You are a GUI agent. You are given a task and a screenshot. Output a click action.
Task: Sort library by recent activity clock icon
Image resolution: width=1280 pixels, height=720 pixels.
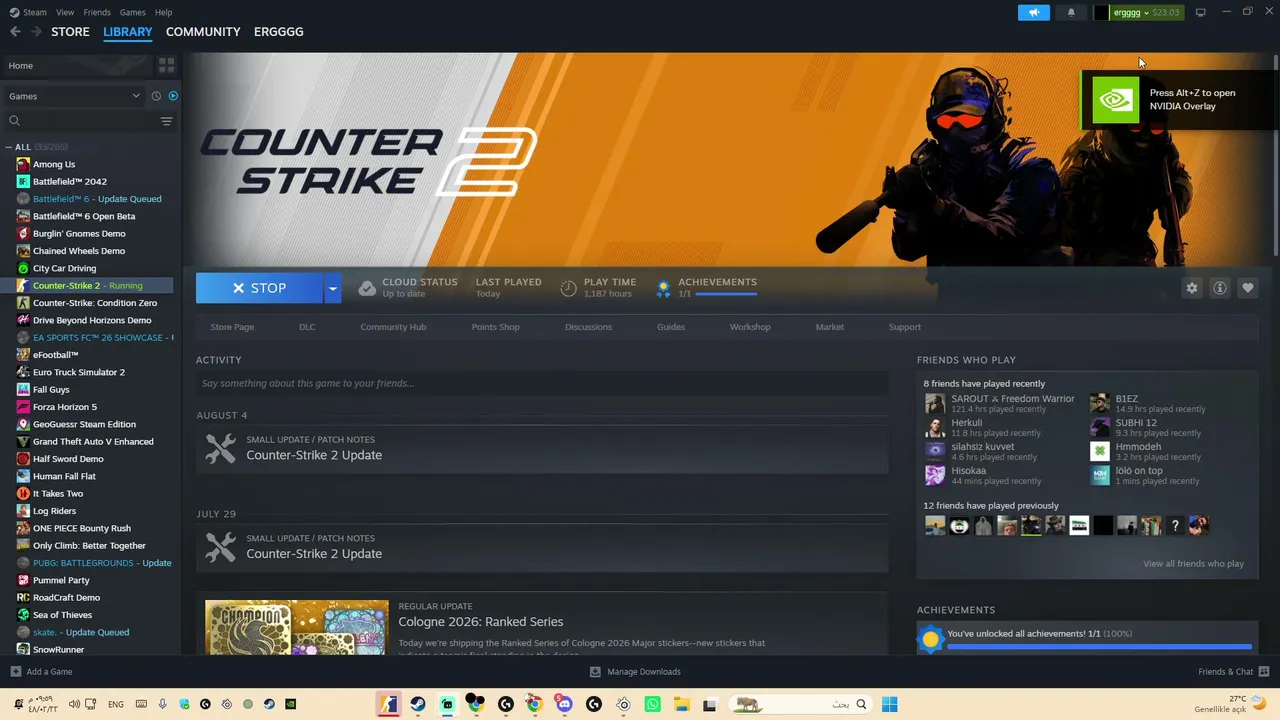tap(156, 96)
